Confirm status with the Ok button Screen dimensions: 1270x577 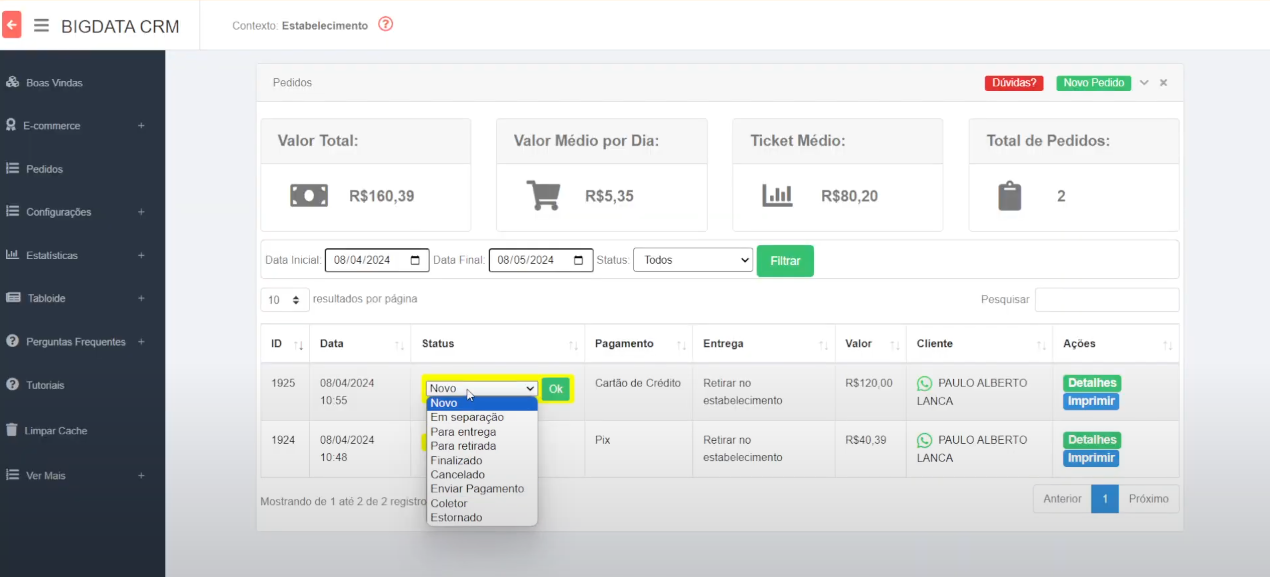pyautogui.click(x=556, y=389)
